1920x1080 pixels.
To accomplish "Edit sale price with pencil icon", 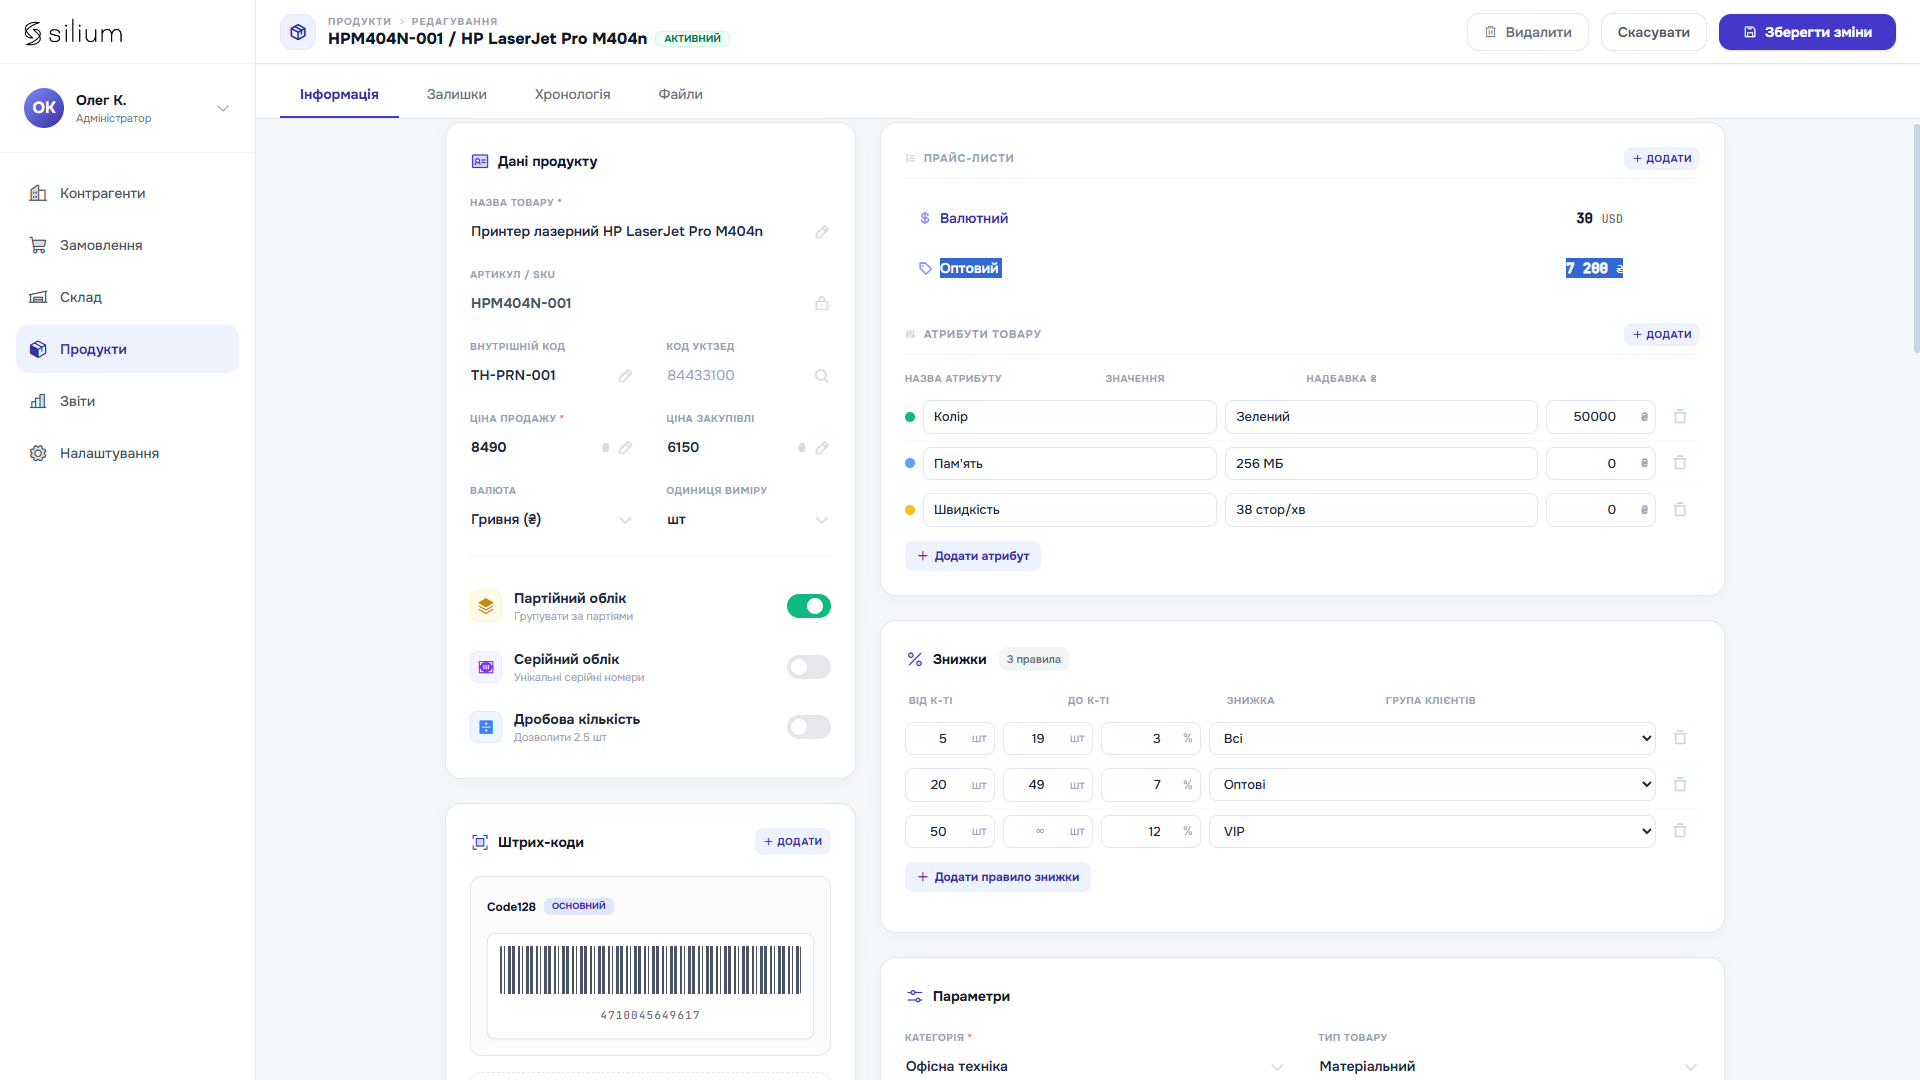I will [625, 448].
